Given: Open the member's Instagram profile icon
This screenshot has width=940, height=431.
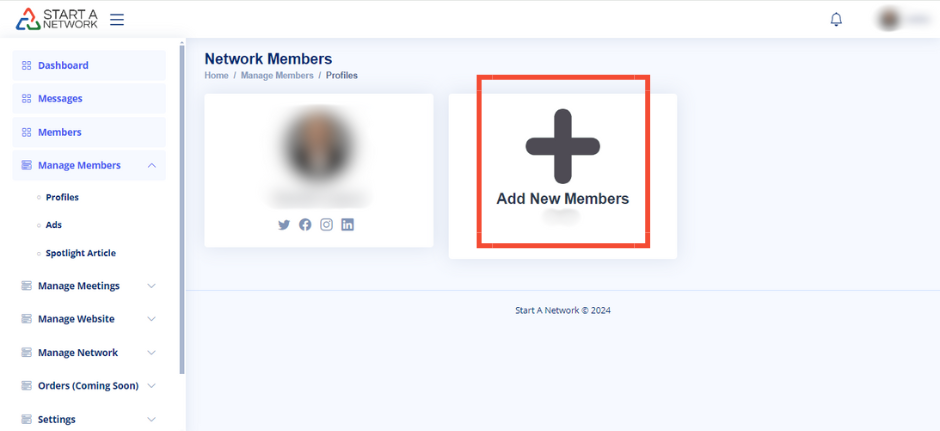Looking at the screenshot, I should coord(326,225).
